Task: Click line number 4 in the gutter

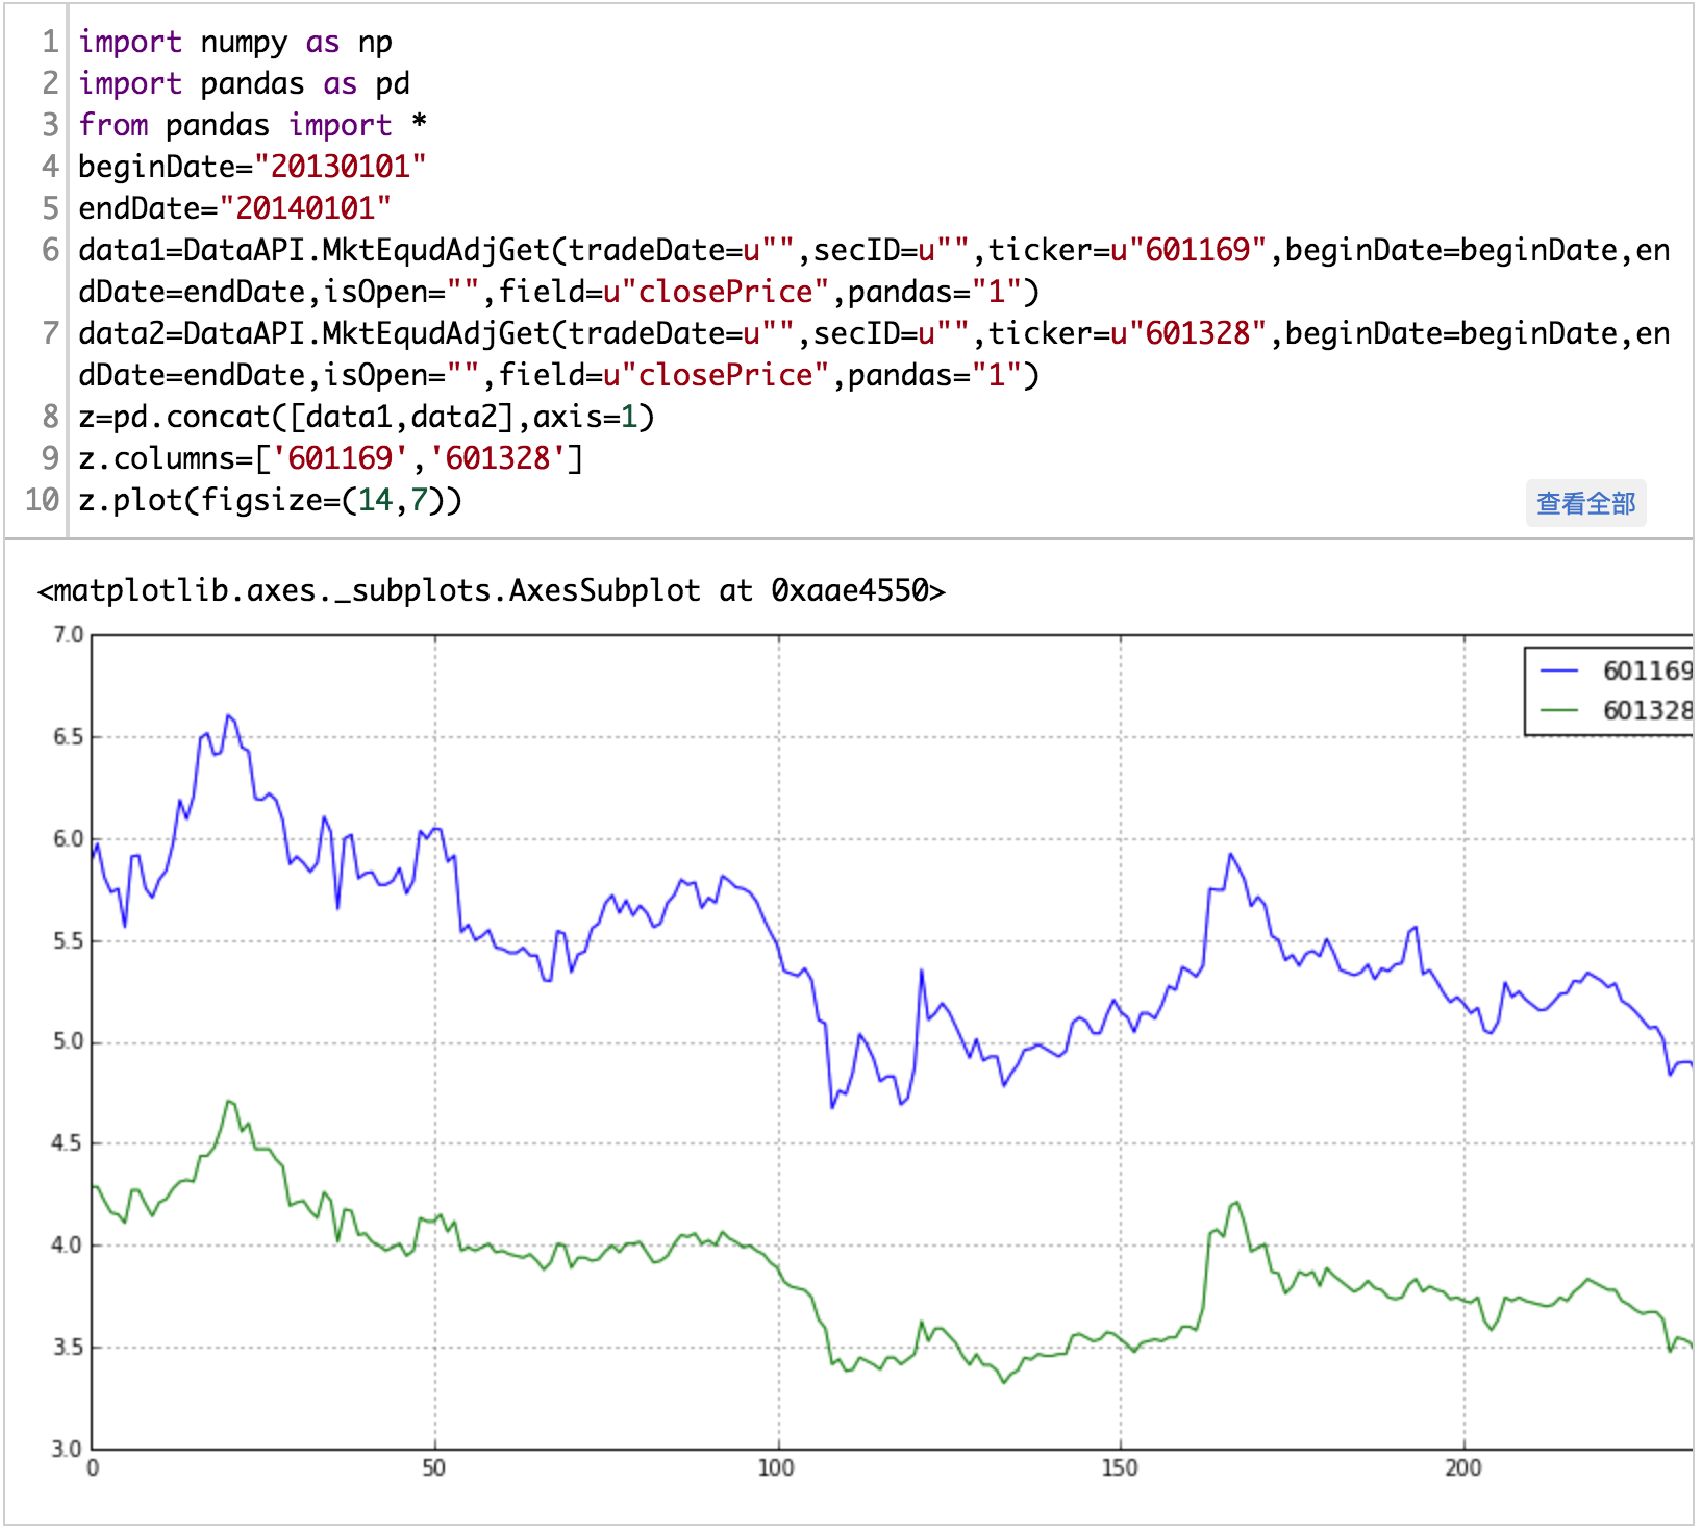Action: point(50,167)
